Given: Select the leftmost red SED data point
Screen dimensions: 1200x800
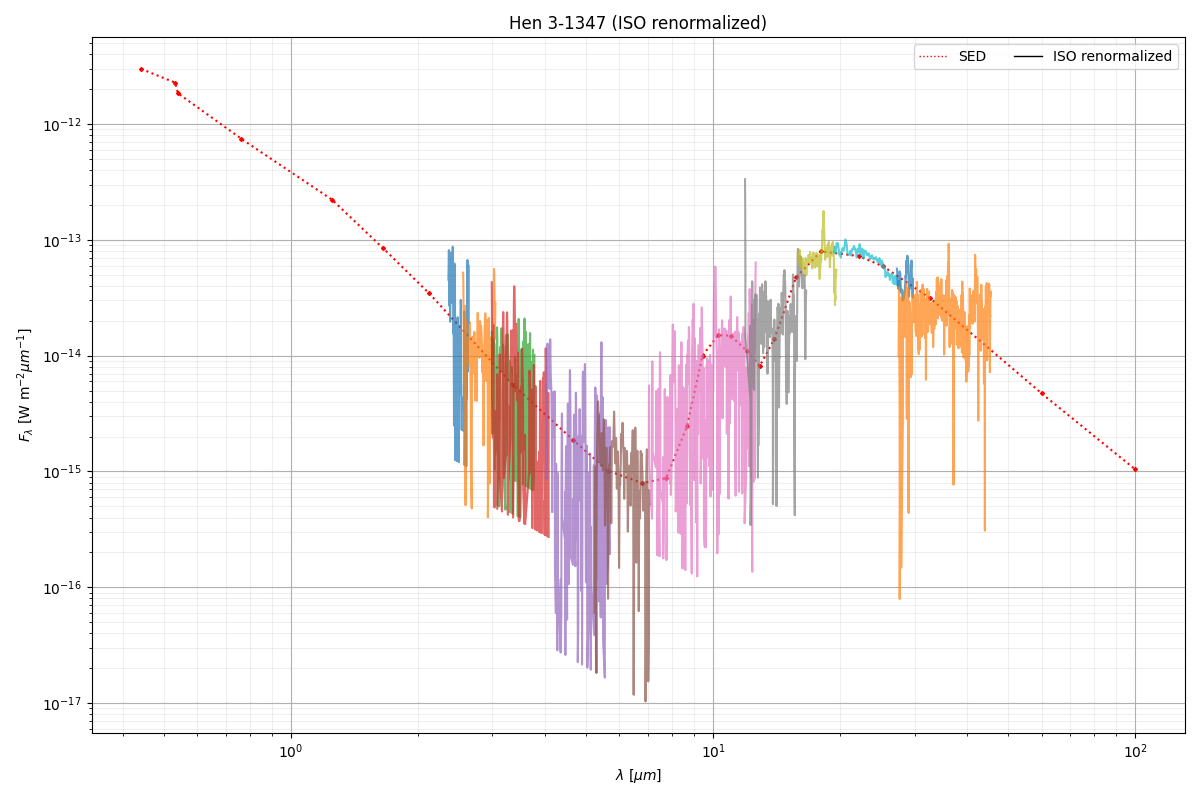Looking at the screenshot, I should tap(141, 70).
